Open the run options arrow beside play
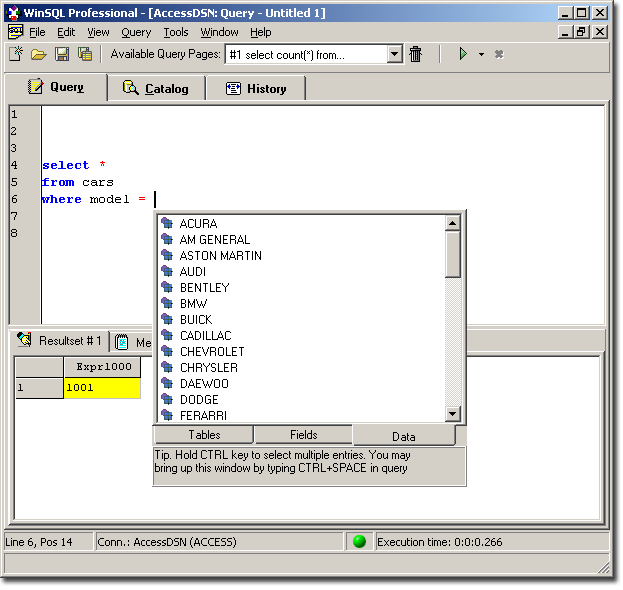Image resolution: width=623 pixels, height=590 pixels. click(481, 54)
